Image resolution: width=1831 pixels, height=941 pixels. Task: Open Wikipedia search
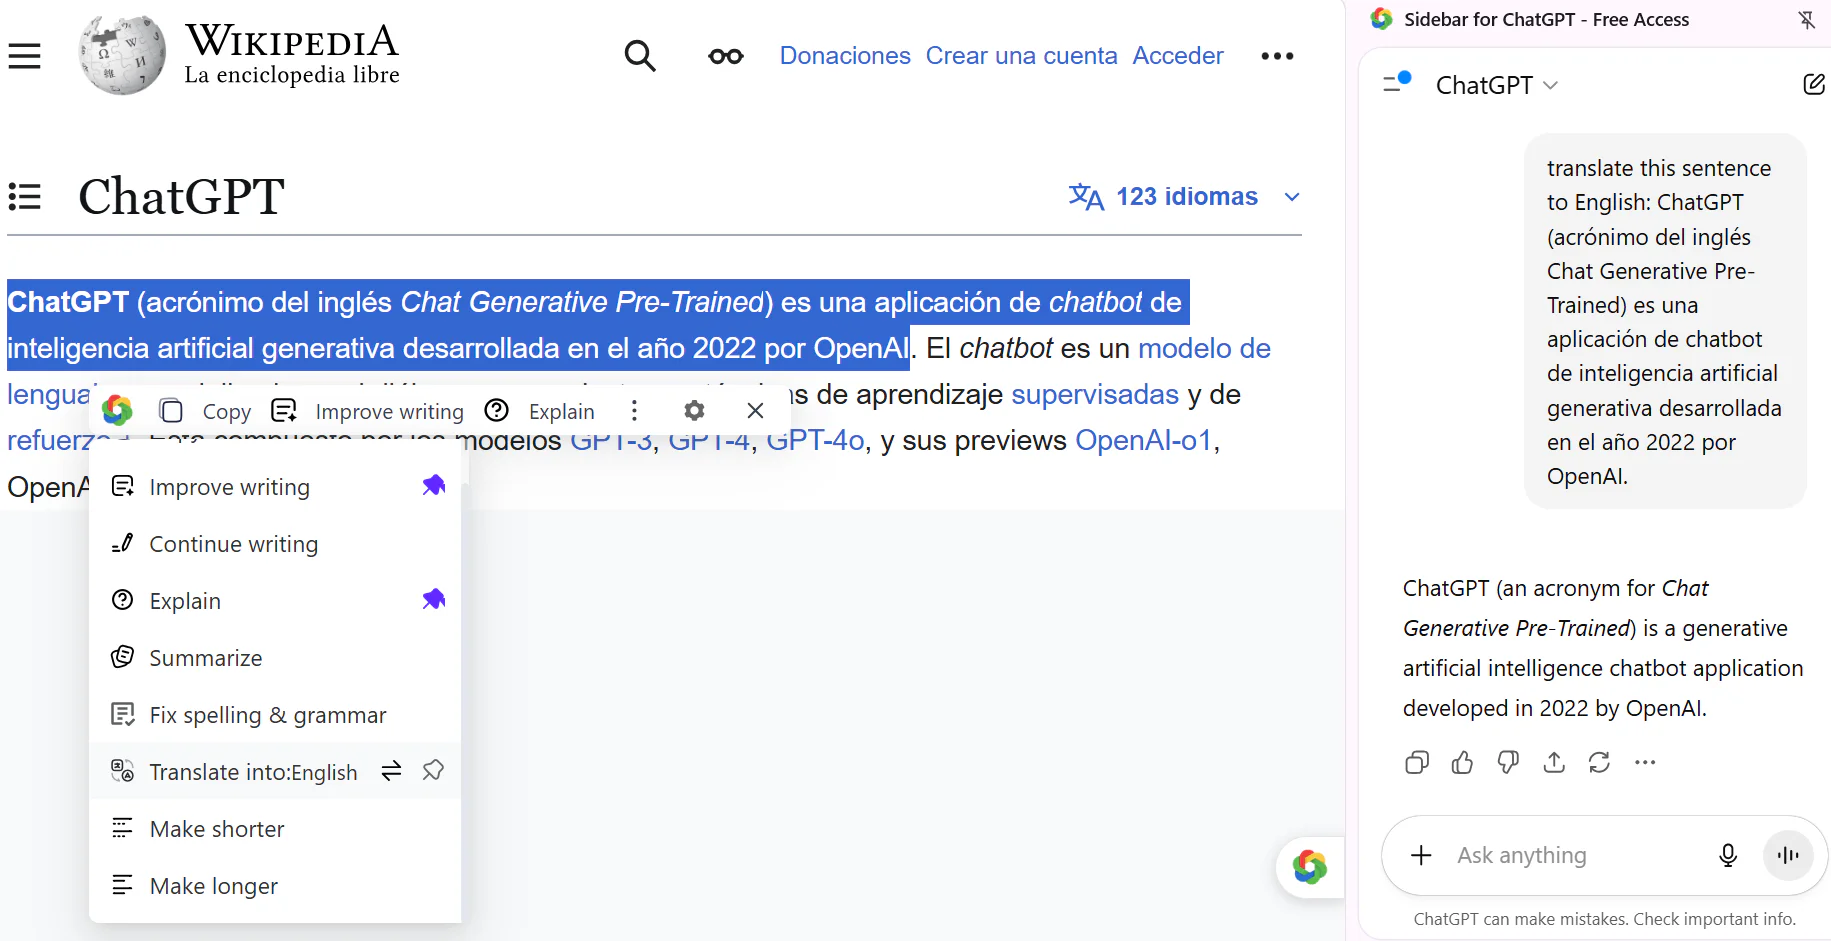(x=640, y=56)
